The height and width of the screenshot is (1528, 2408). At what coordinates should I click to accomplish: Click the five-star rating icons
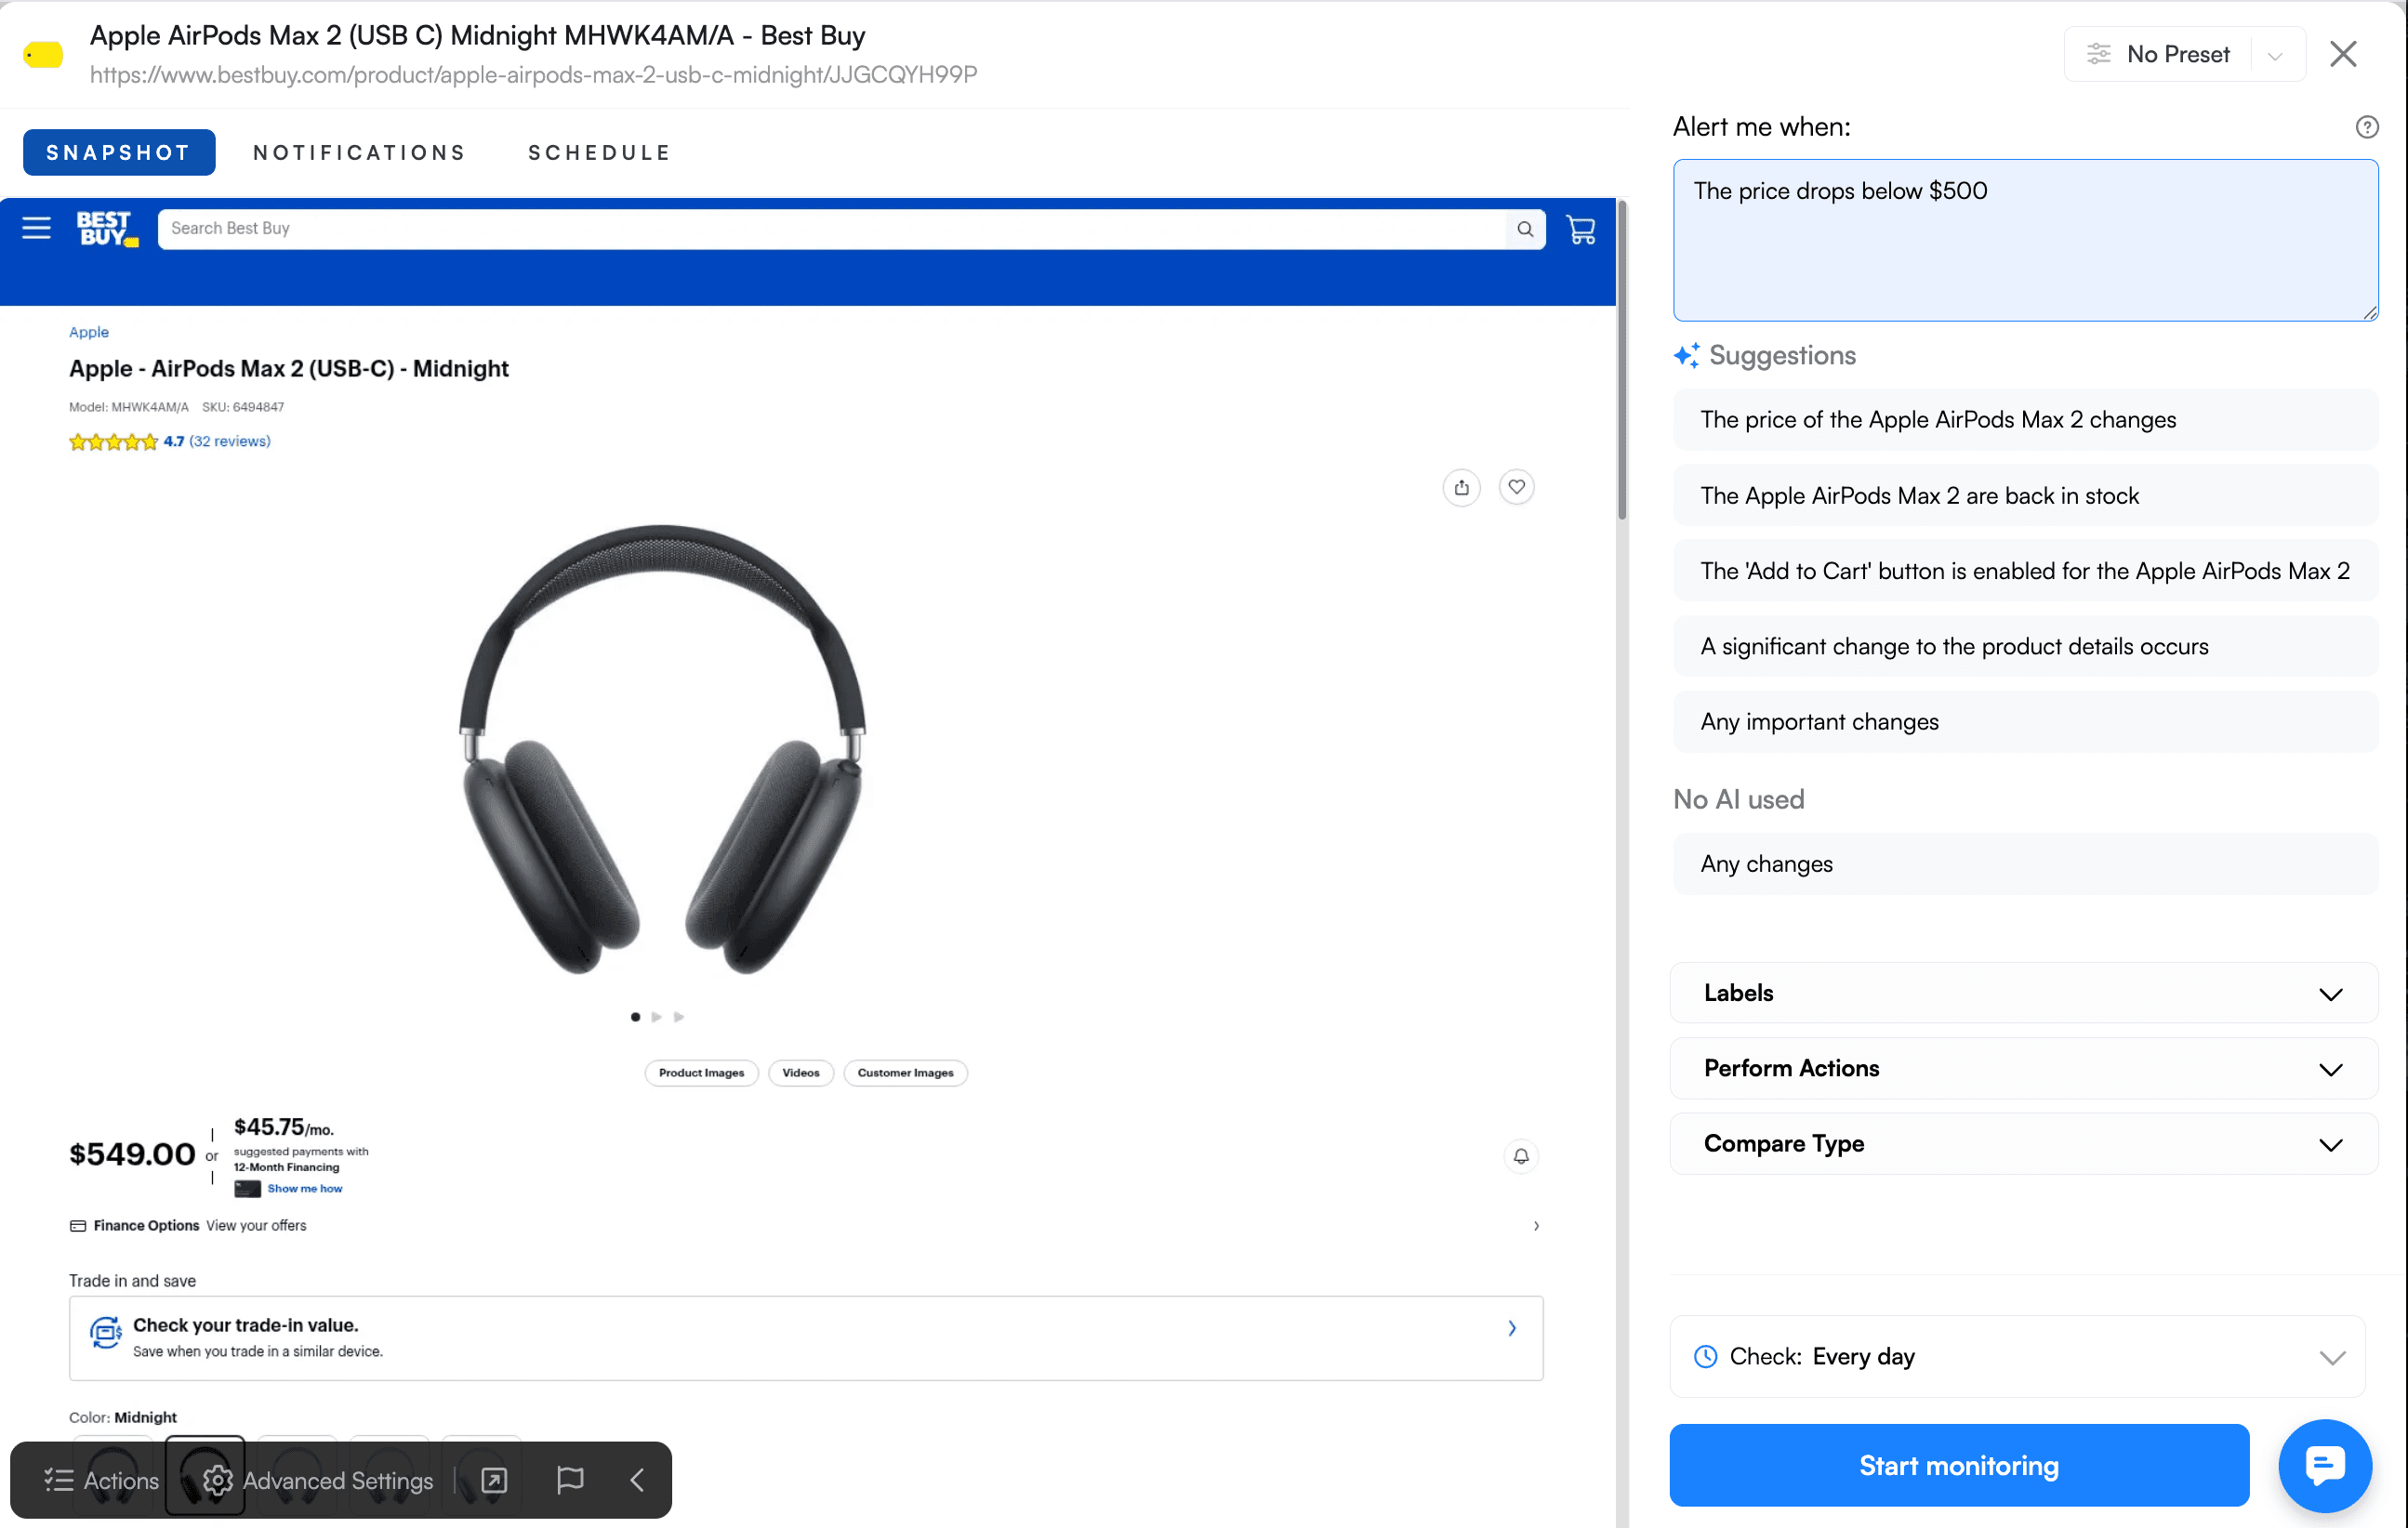coord(113,442)
